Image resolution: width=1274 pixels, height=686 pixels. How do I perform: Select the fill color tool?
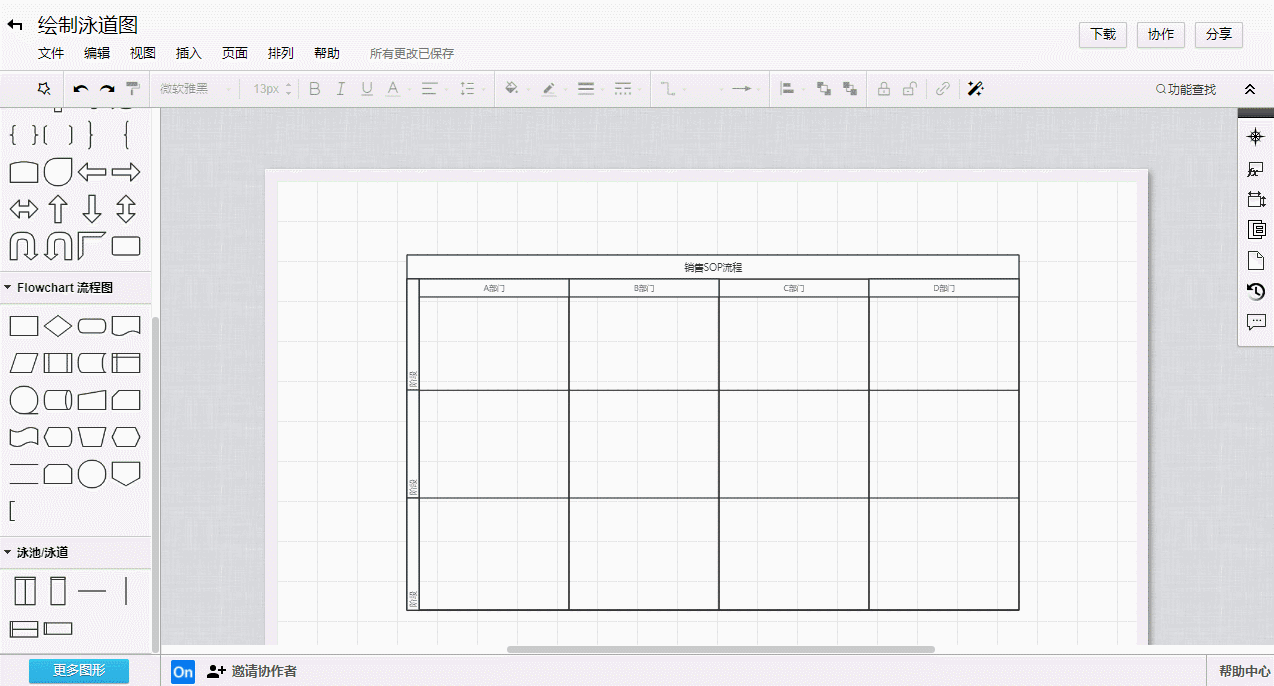(513, 89)
